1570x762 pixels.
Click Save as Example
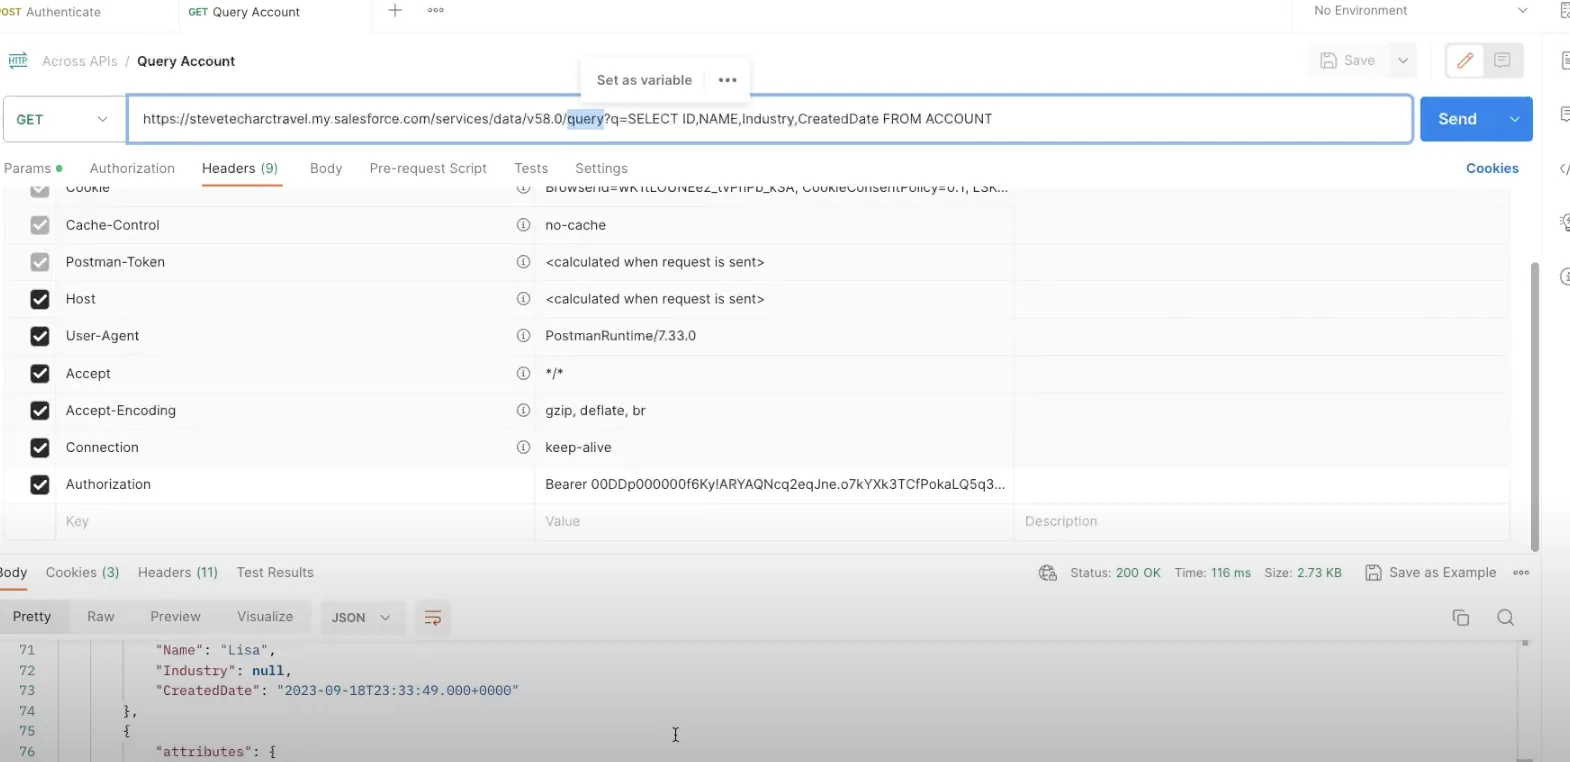coord(1431,573)
